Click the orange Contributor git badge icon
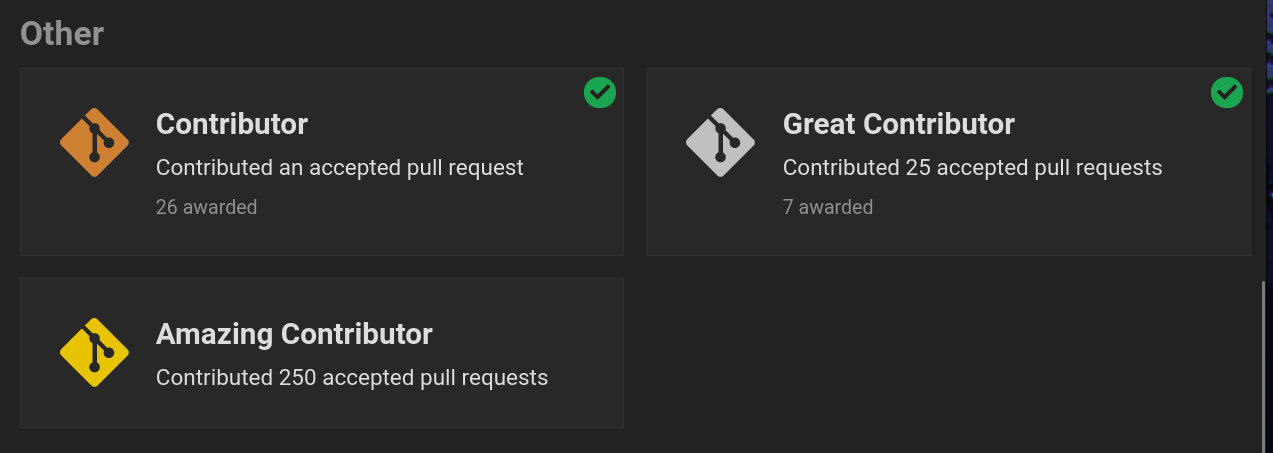This screenshot has width=1273, height=453. pos(94,143)
